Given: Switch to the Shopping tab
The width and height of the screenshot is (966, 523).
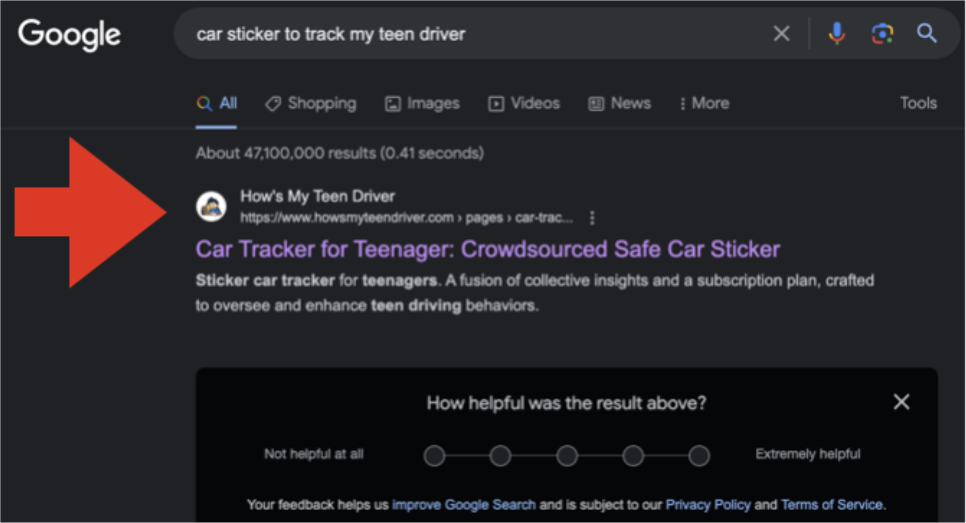Looking at the screenshot, I should click(x=310, y=103).
